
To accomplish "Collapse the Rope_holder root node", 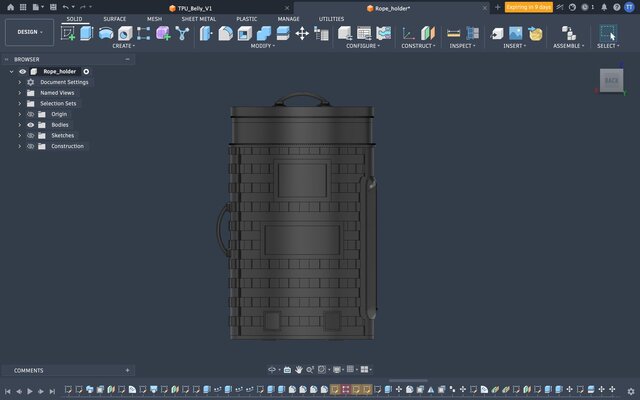I will coord(11,71).
